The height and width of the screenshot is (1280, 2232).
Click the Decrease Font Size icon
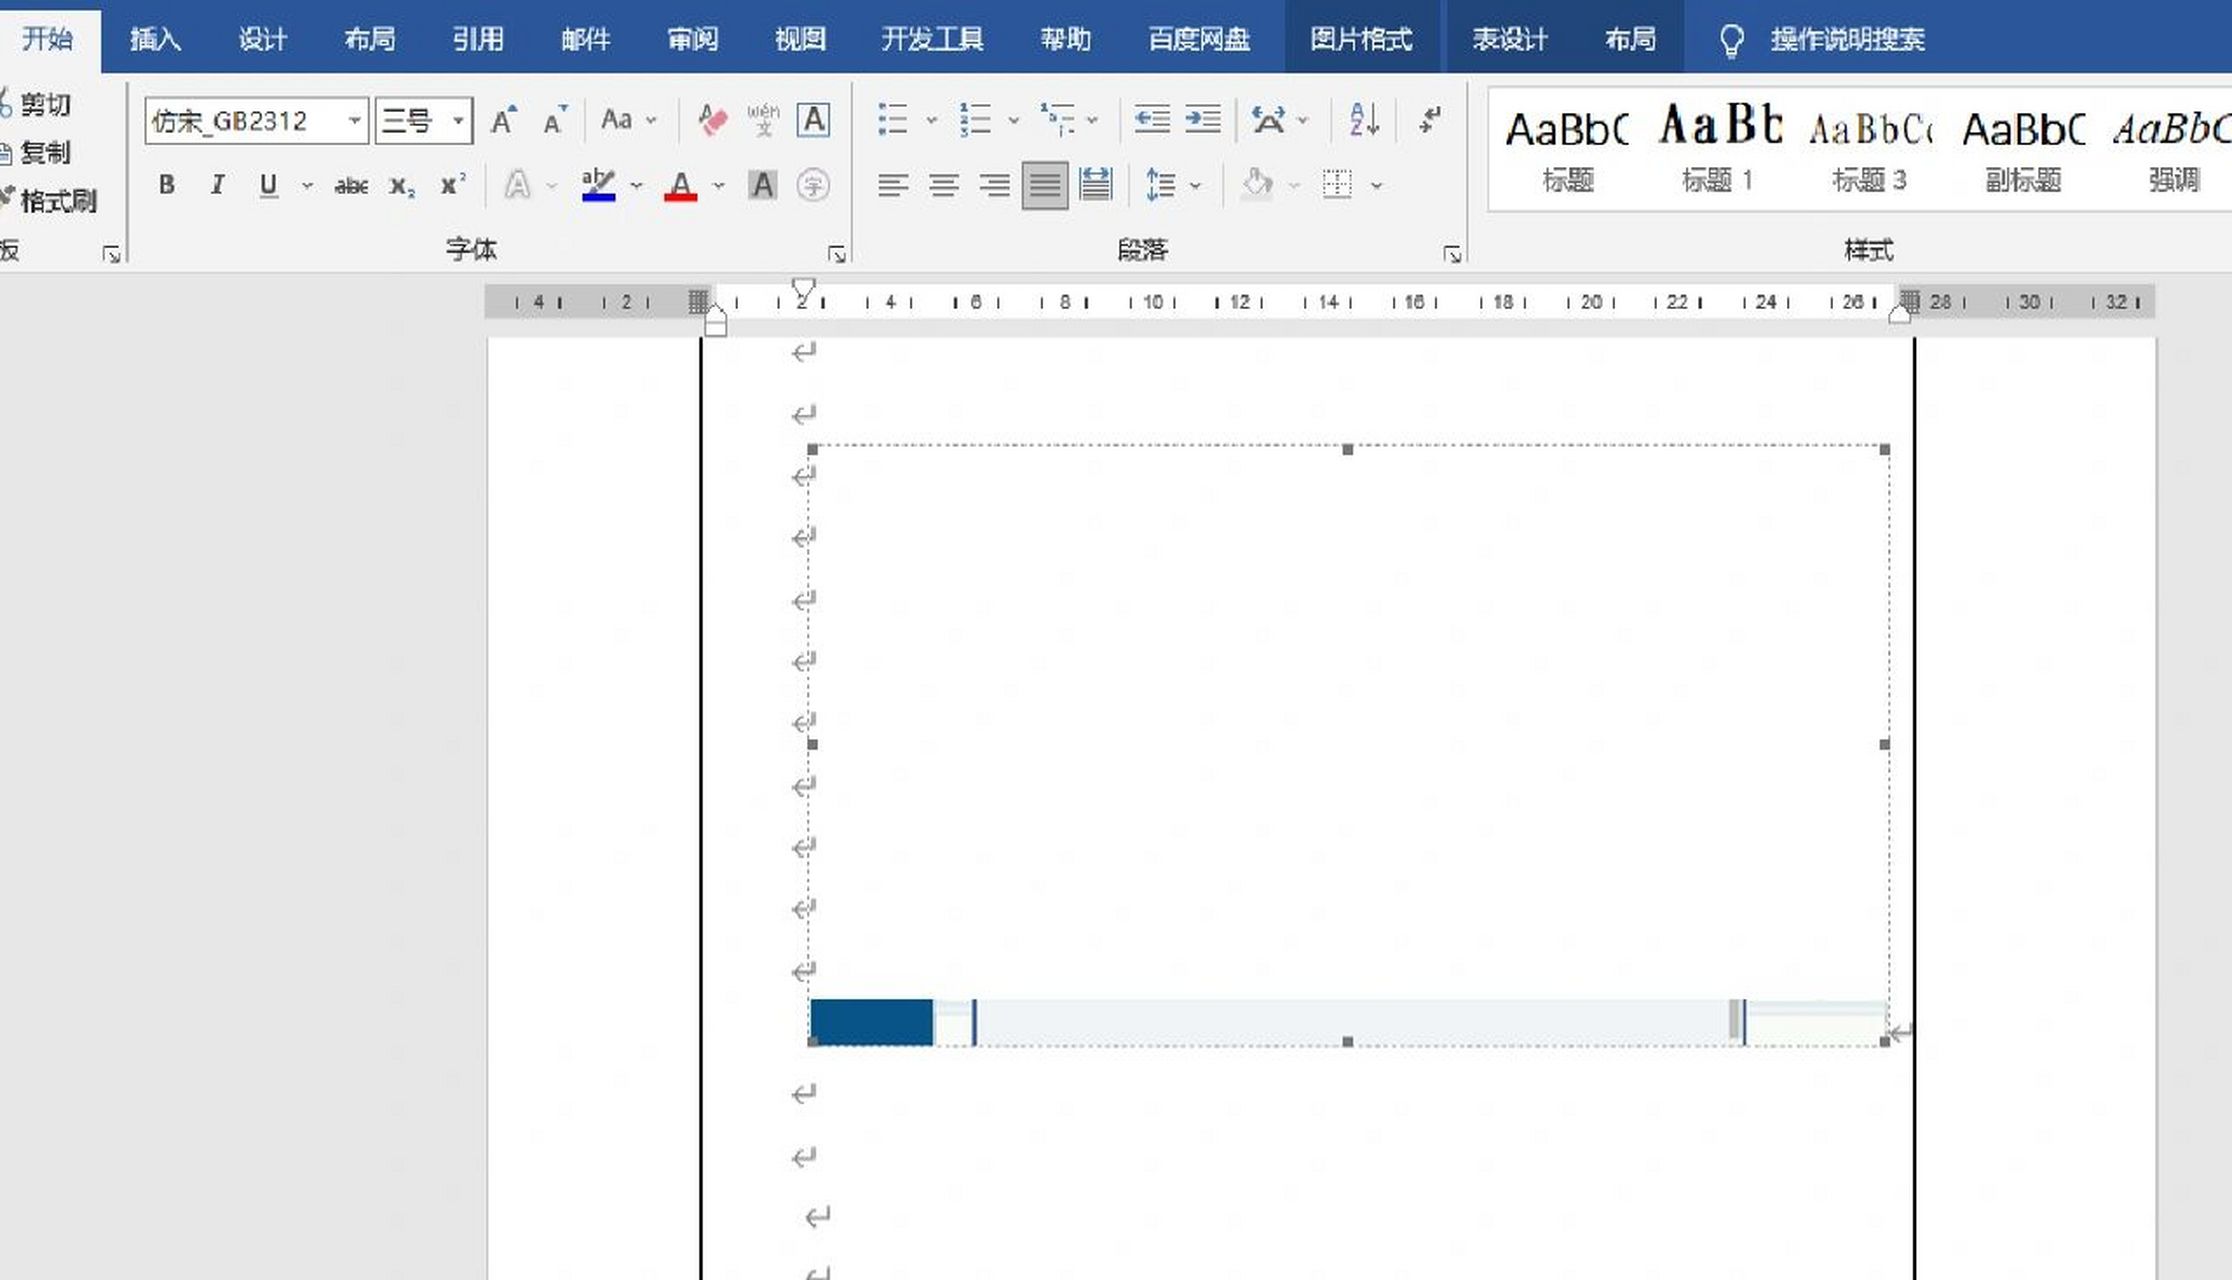[x=554, y=121]
